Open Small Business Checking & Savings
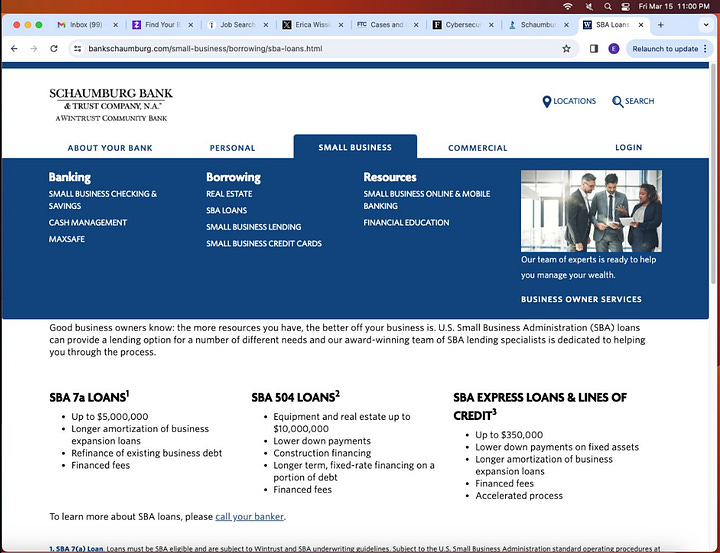720x553 pixels. click(103, 200)
